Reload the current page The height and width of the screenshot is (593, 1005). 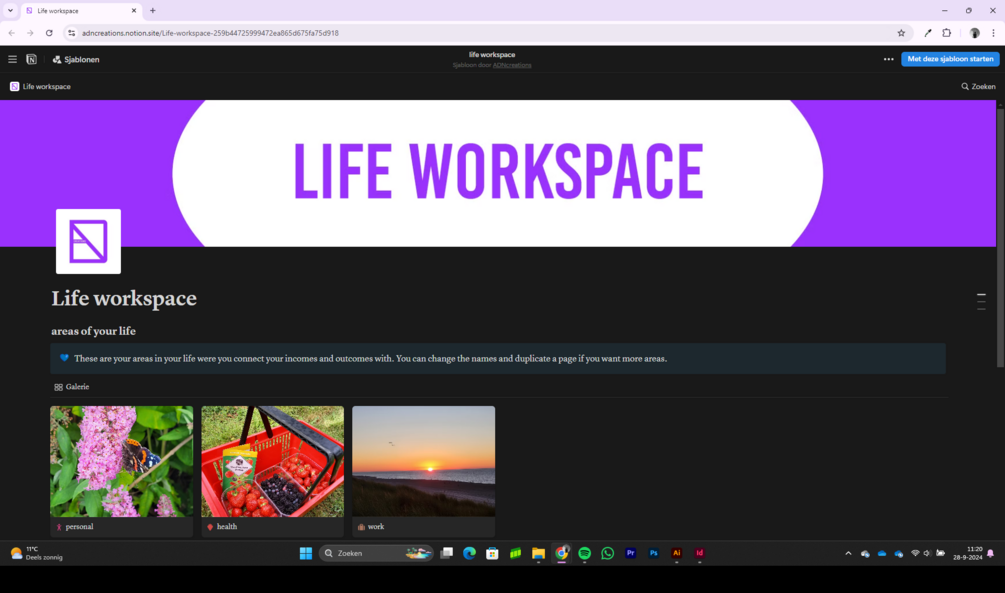pyautogui.click(x=49, y=33)
